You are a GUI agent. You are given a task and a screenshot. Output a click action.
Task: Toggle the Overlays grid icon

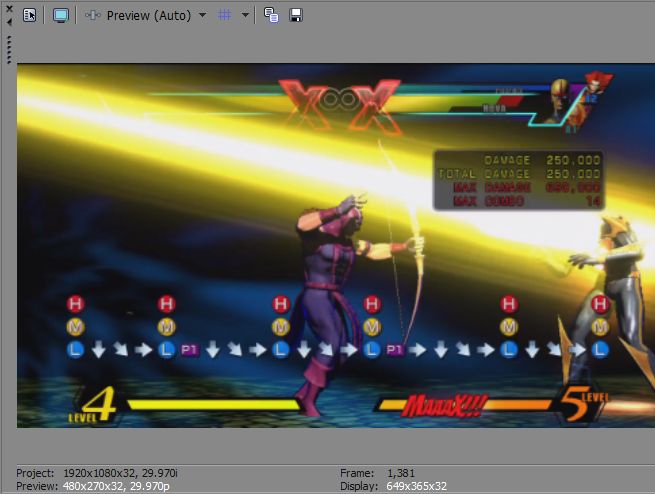pos(224,15)
